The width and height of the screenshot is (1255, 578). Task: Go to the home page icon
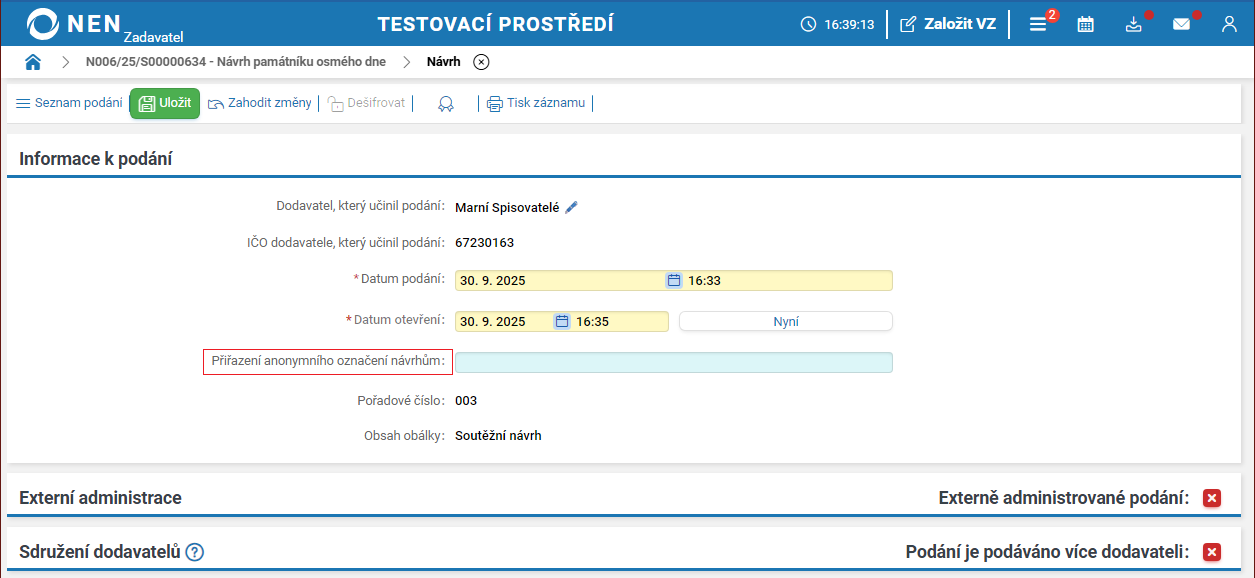[x=33, y=62]
